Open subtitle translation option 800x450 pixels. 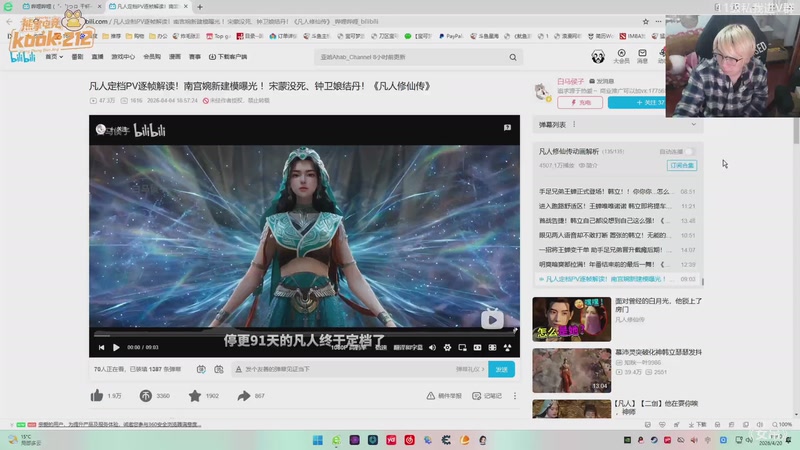tap(408, 347)
